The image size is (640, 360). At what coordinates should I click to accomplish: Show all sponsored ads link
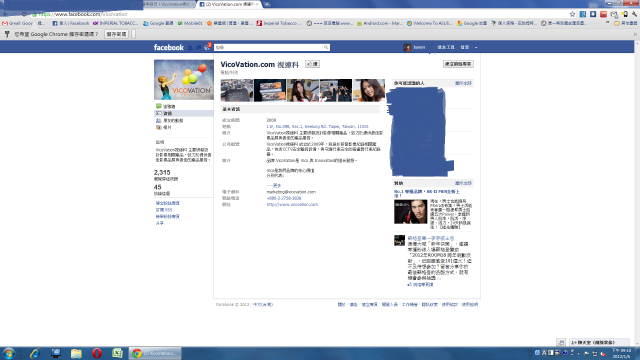(463, 183)
